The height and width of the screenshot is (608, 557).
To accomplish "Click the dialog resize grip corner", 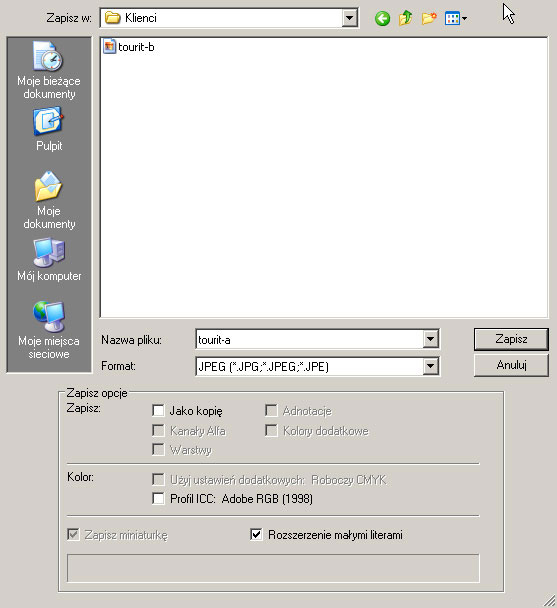I will point(549,601).
